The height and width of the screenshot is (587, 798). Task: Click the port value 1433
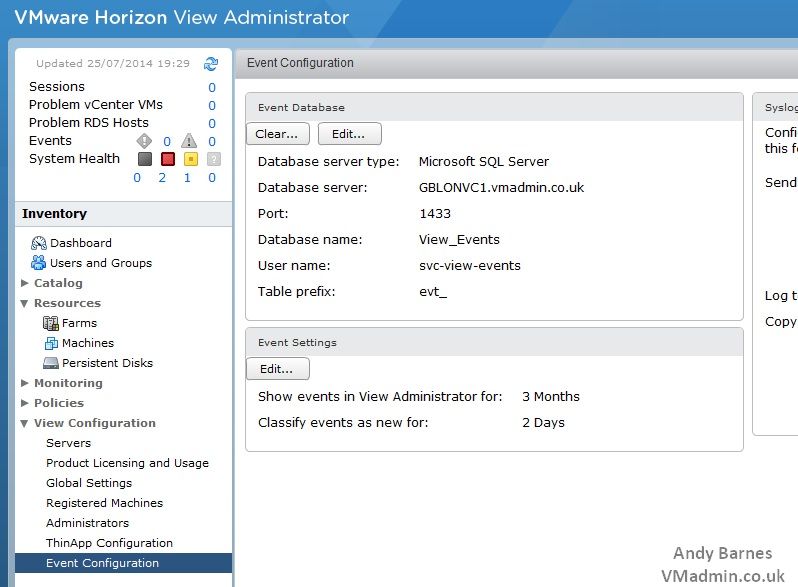[435, 213]
